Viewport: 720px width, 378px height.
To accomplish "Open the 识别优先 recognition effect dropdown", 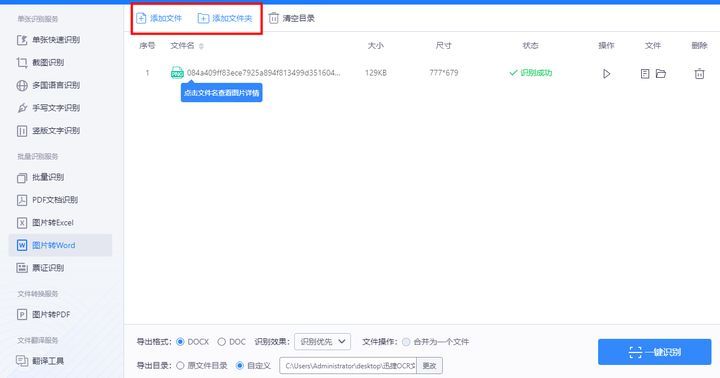I will pos(322,342).
